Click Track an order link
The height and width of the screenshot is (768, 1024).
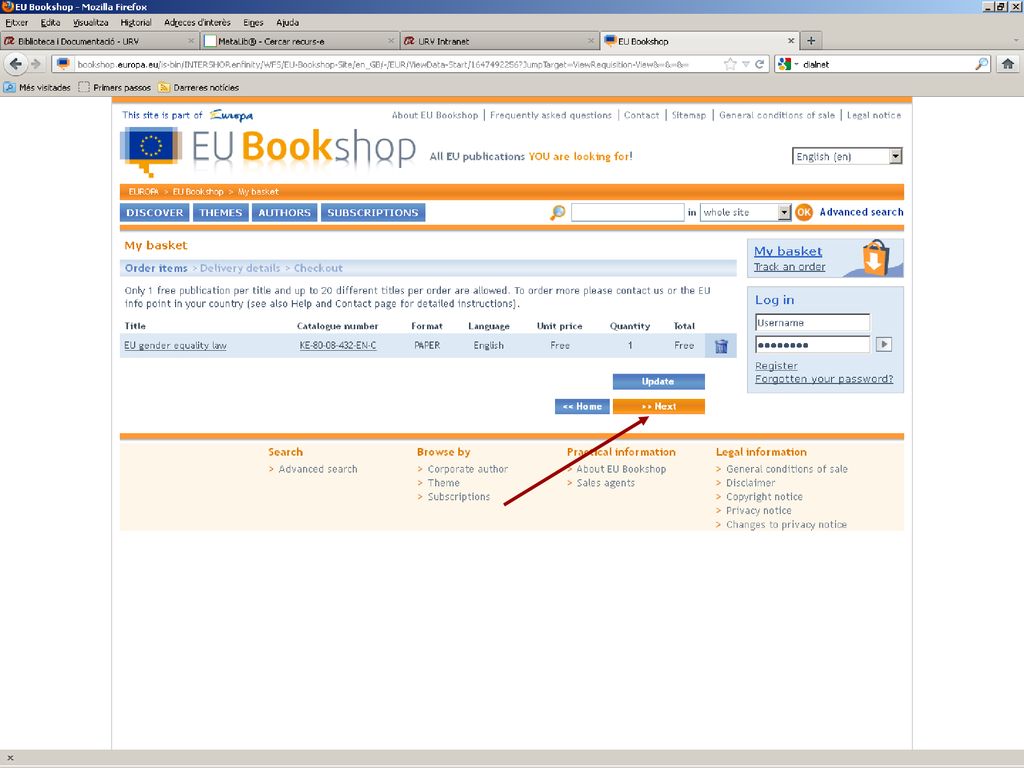(x=790, y=266)
